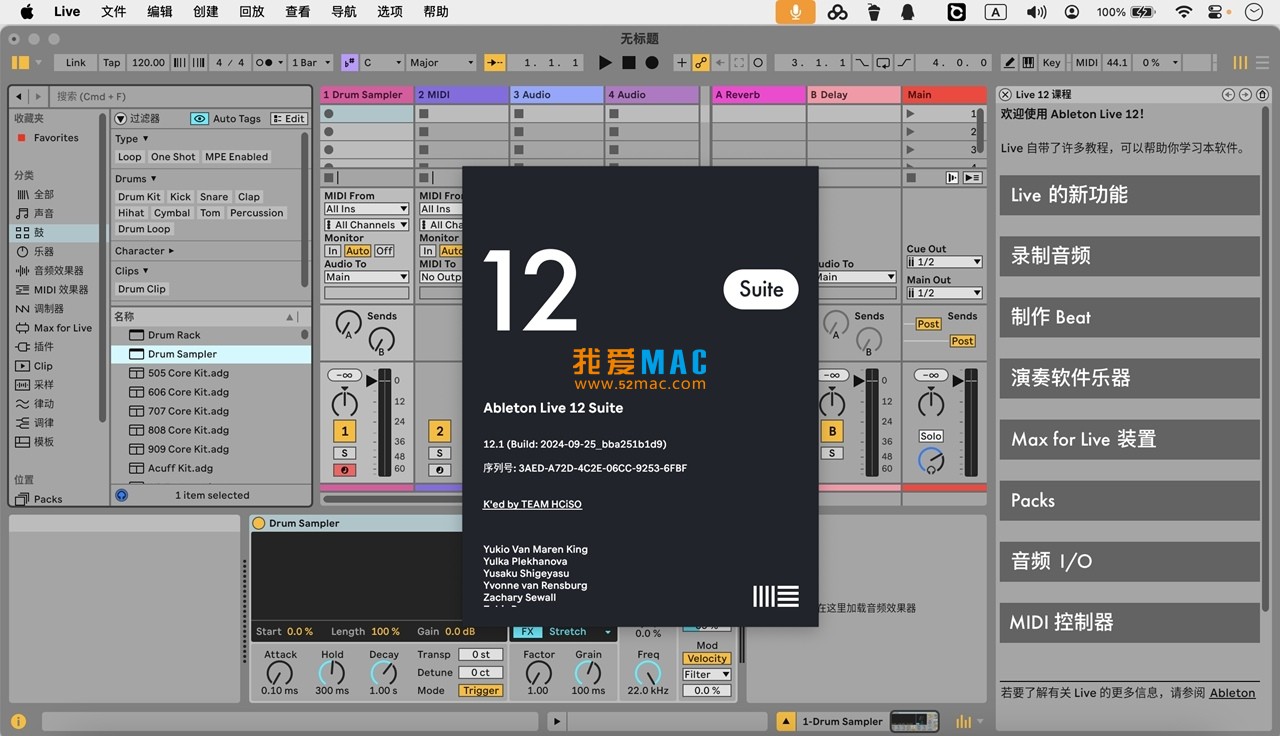The image size is (1280, 736).
Task: Set track 1 Monitor to Off
Action: pyautogui.click(x=384, y=251)
